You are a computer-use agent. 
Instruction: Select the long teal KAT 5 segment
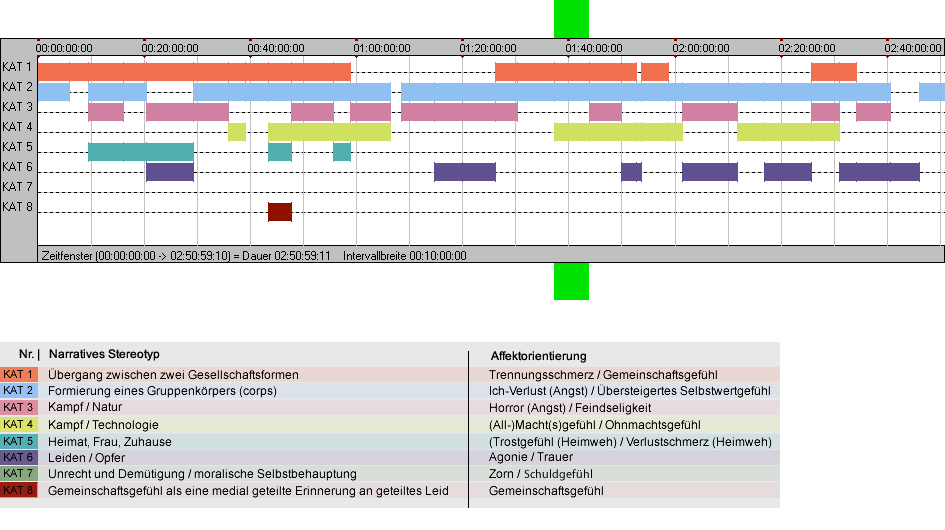[x=141, y=152]
